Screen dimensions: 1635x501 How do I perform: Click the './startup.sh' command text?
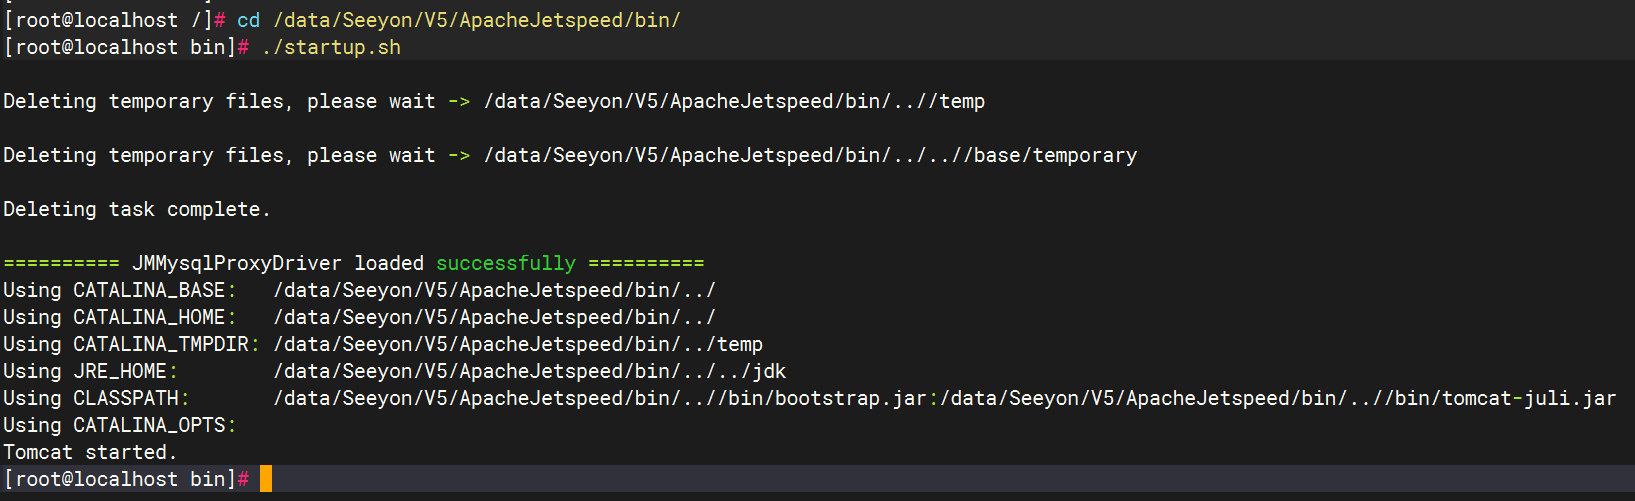pos(331,47)
